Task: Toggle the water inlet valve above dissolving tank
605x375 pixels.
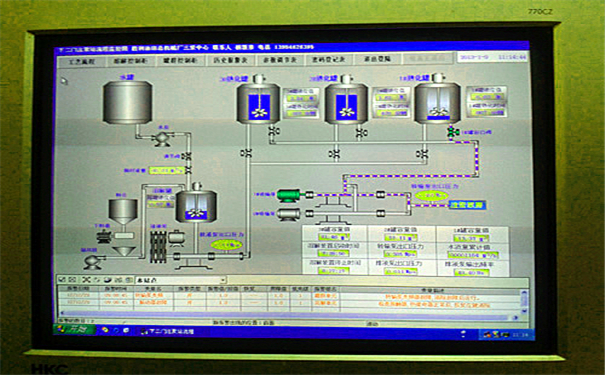Action: (187, 156)
